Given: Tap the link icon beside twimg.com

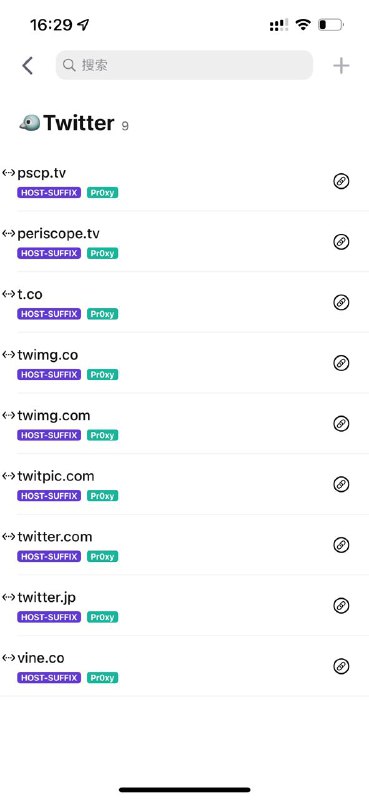Looking at the screenshot, I should click(x=341, y=423).
